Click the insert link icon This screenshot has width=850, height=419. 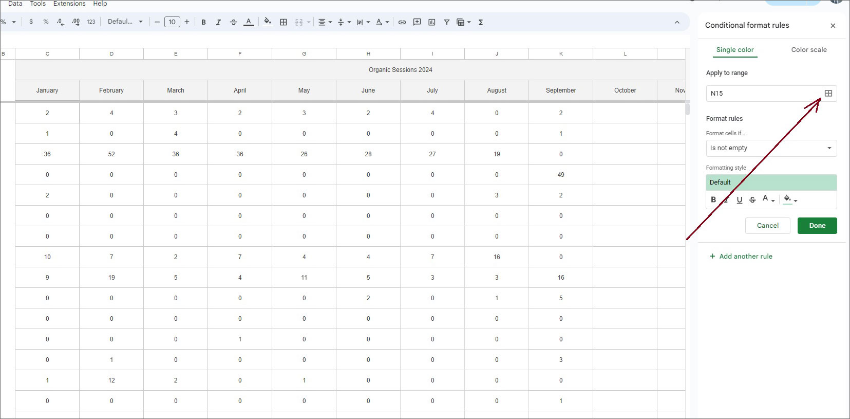[402, 21]
